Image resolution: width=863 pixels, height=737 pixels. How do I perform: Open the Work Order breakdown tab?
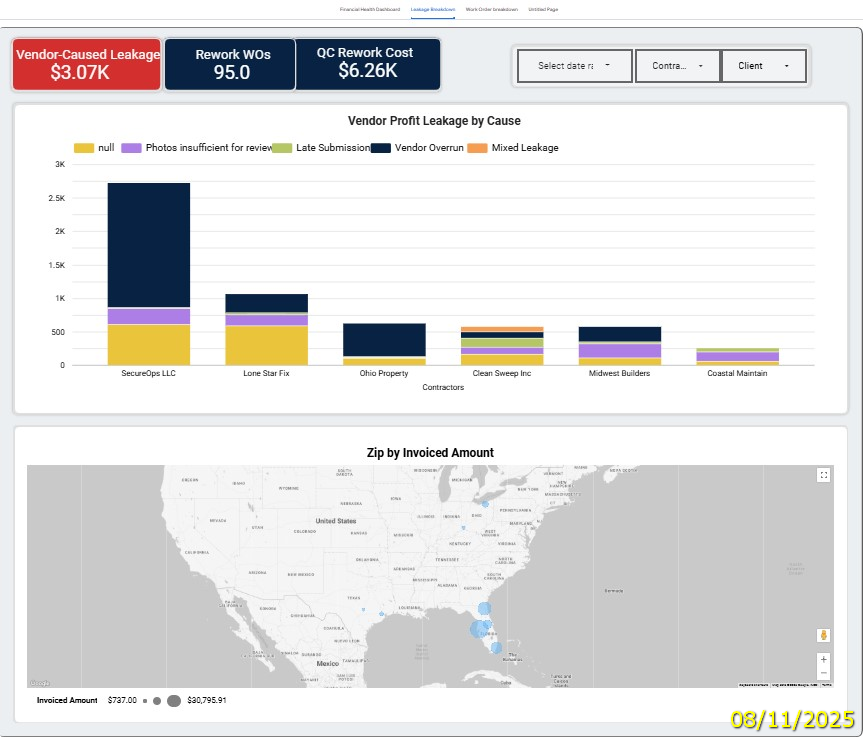coord(491,9)
